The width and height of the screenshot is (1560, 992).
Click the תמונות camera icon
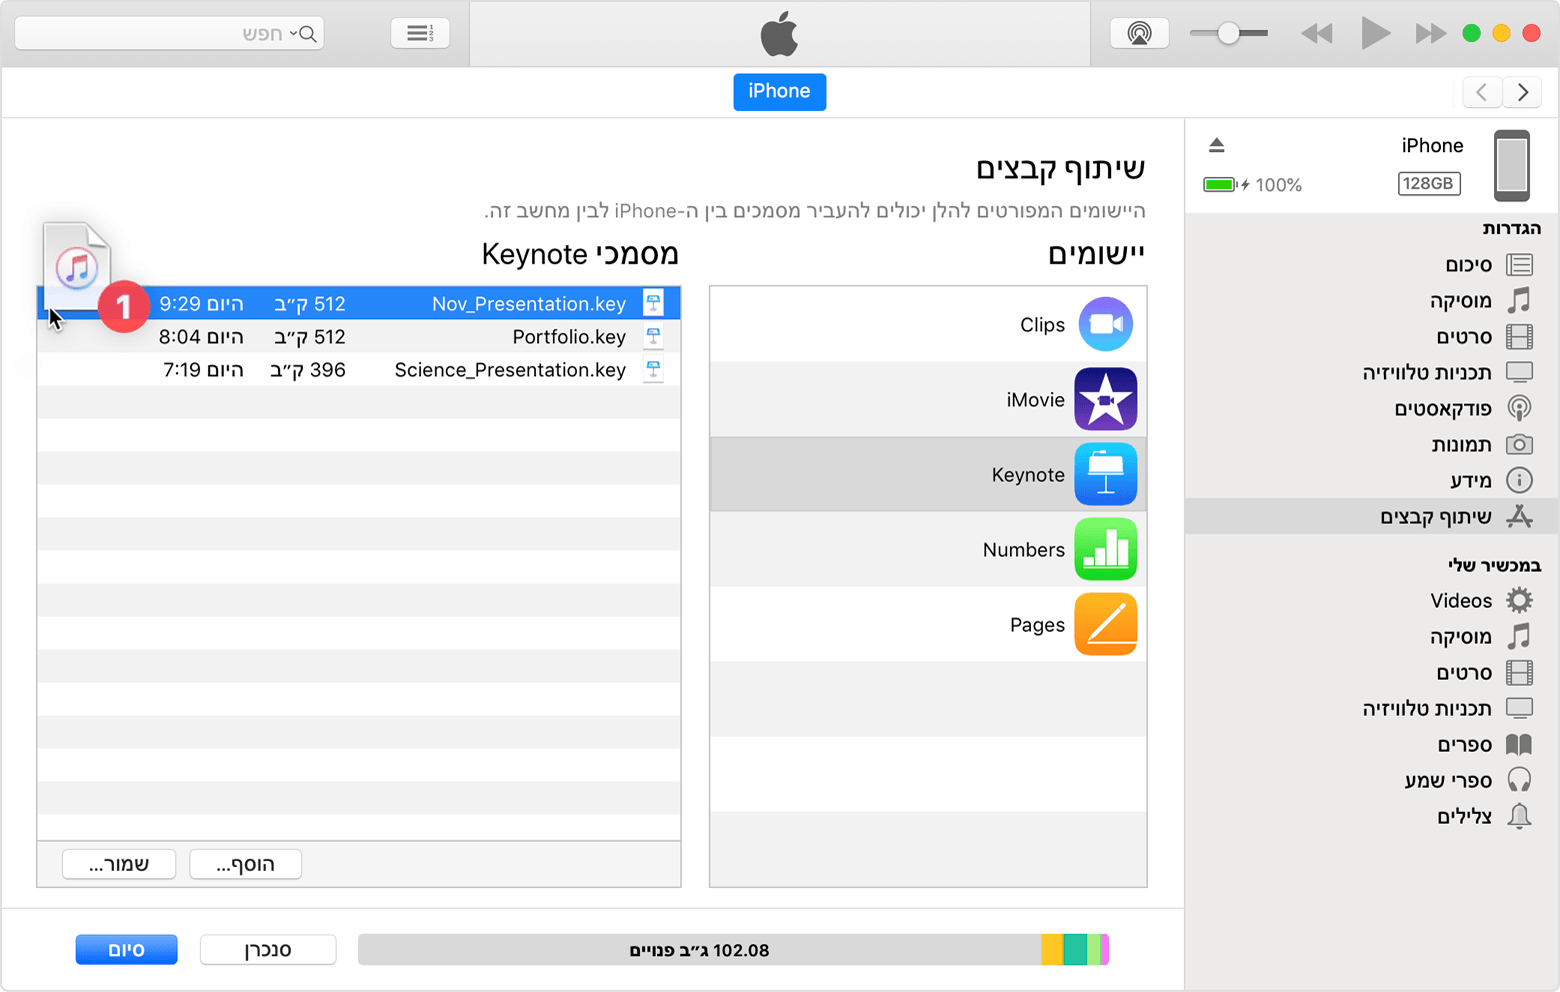[1519, 444]
